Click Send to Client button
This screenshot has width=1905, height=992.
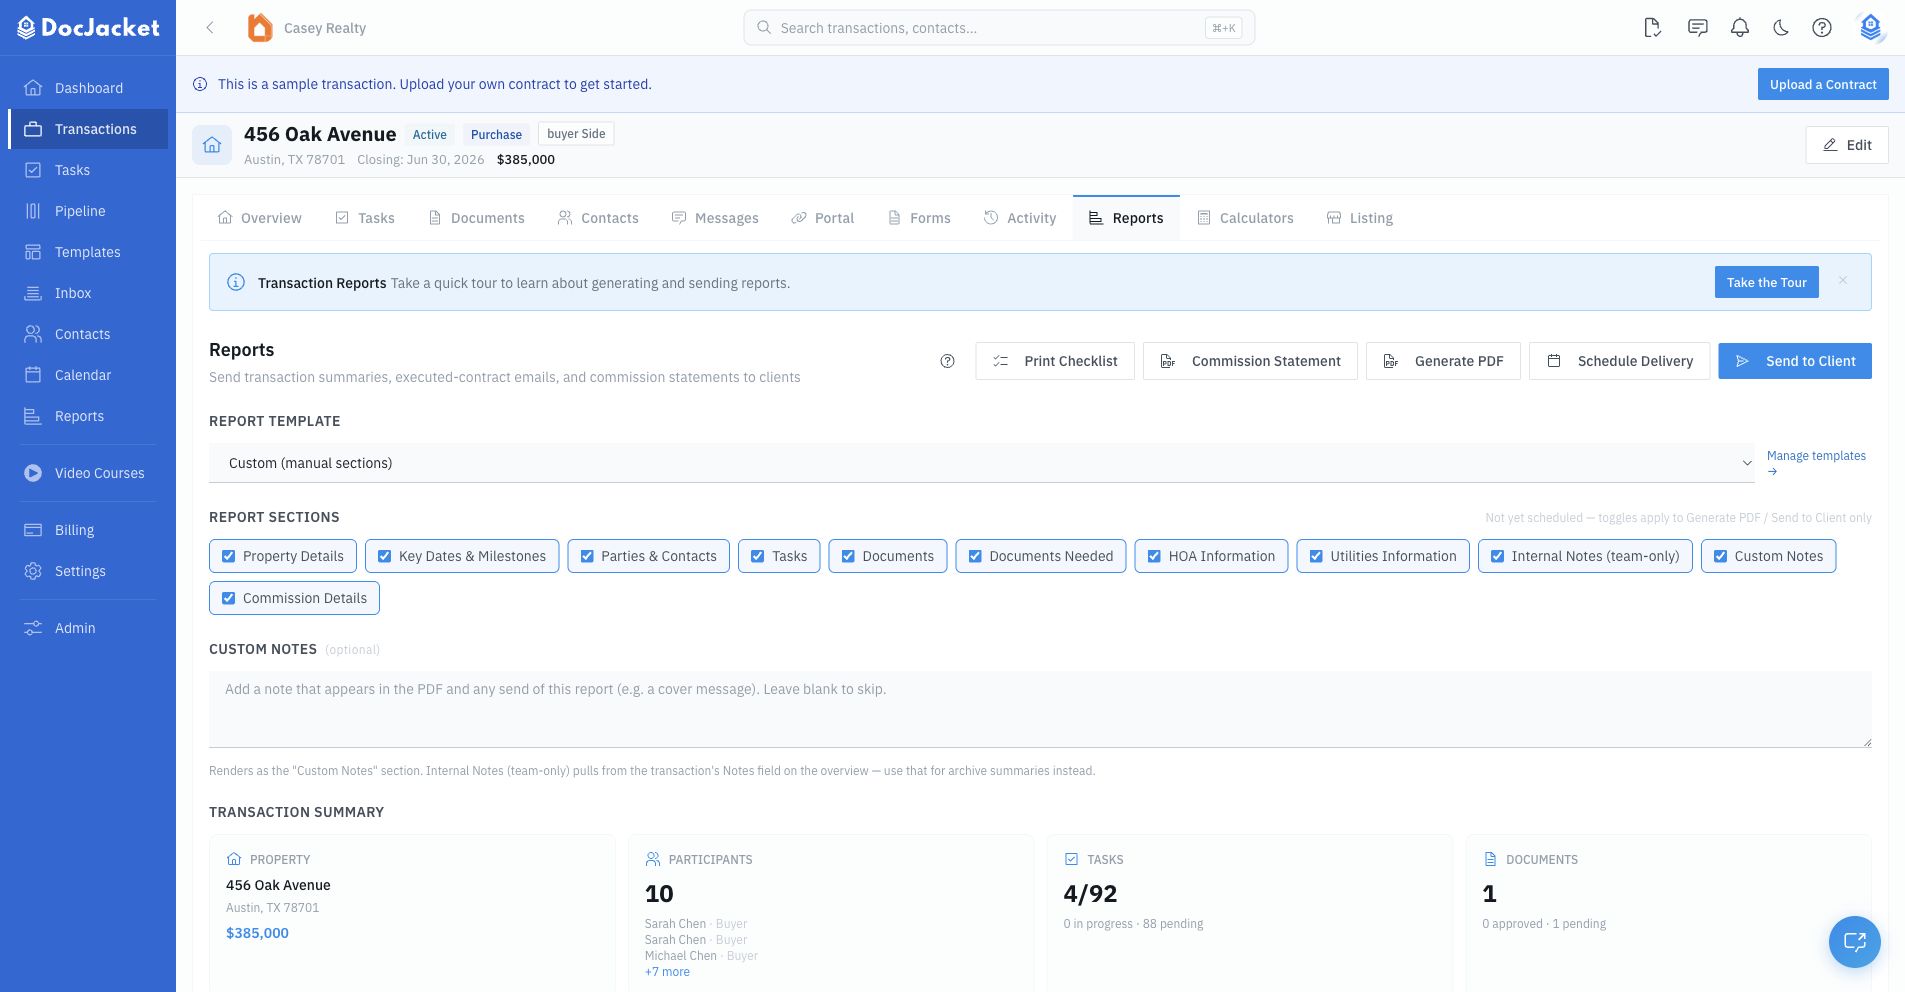tap(1795, 361)
